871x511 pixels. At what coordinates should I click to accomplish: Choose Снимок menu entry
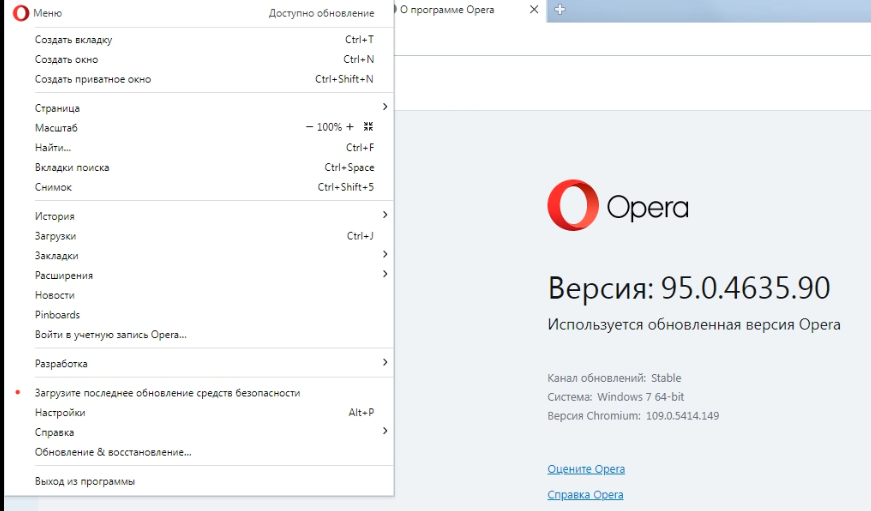coord(199,187)
